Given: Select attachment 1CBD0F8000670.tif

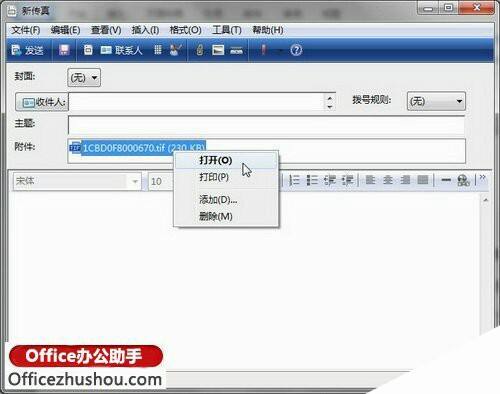Looking at the screenshot, I should 137,147.
